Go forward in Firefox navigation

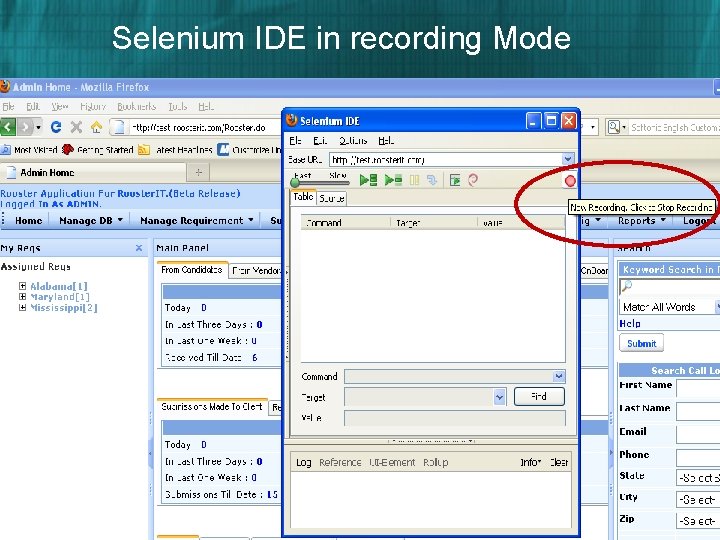pyautogui.click(x=25, y=127)
